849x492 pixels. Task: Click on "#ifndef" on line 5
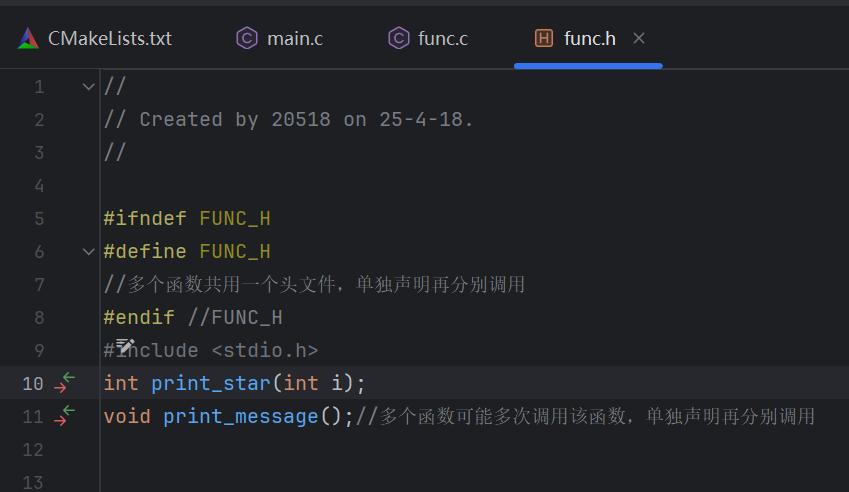coord(145,219)
